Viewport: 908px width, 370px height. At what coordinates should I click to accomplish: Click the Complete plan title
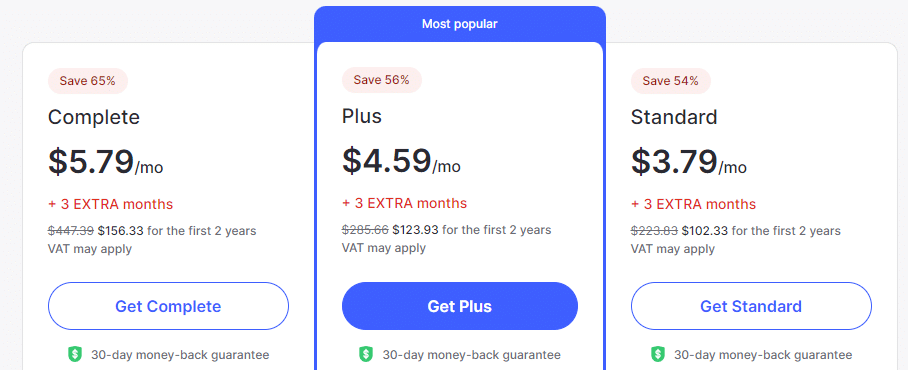[94, 118]
